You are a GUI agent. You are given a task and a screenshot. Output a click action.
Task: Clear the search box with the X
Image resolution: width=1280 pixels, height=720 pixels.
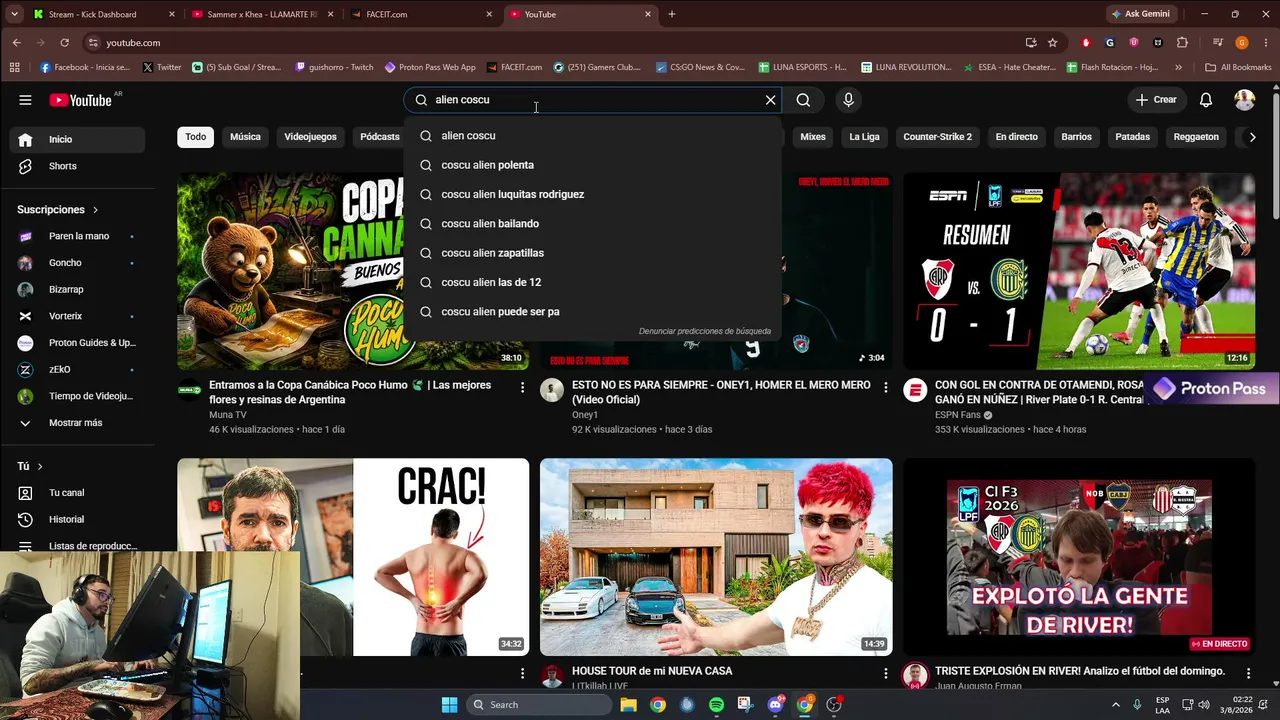tap(770, 100)
